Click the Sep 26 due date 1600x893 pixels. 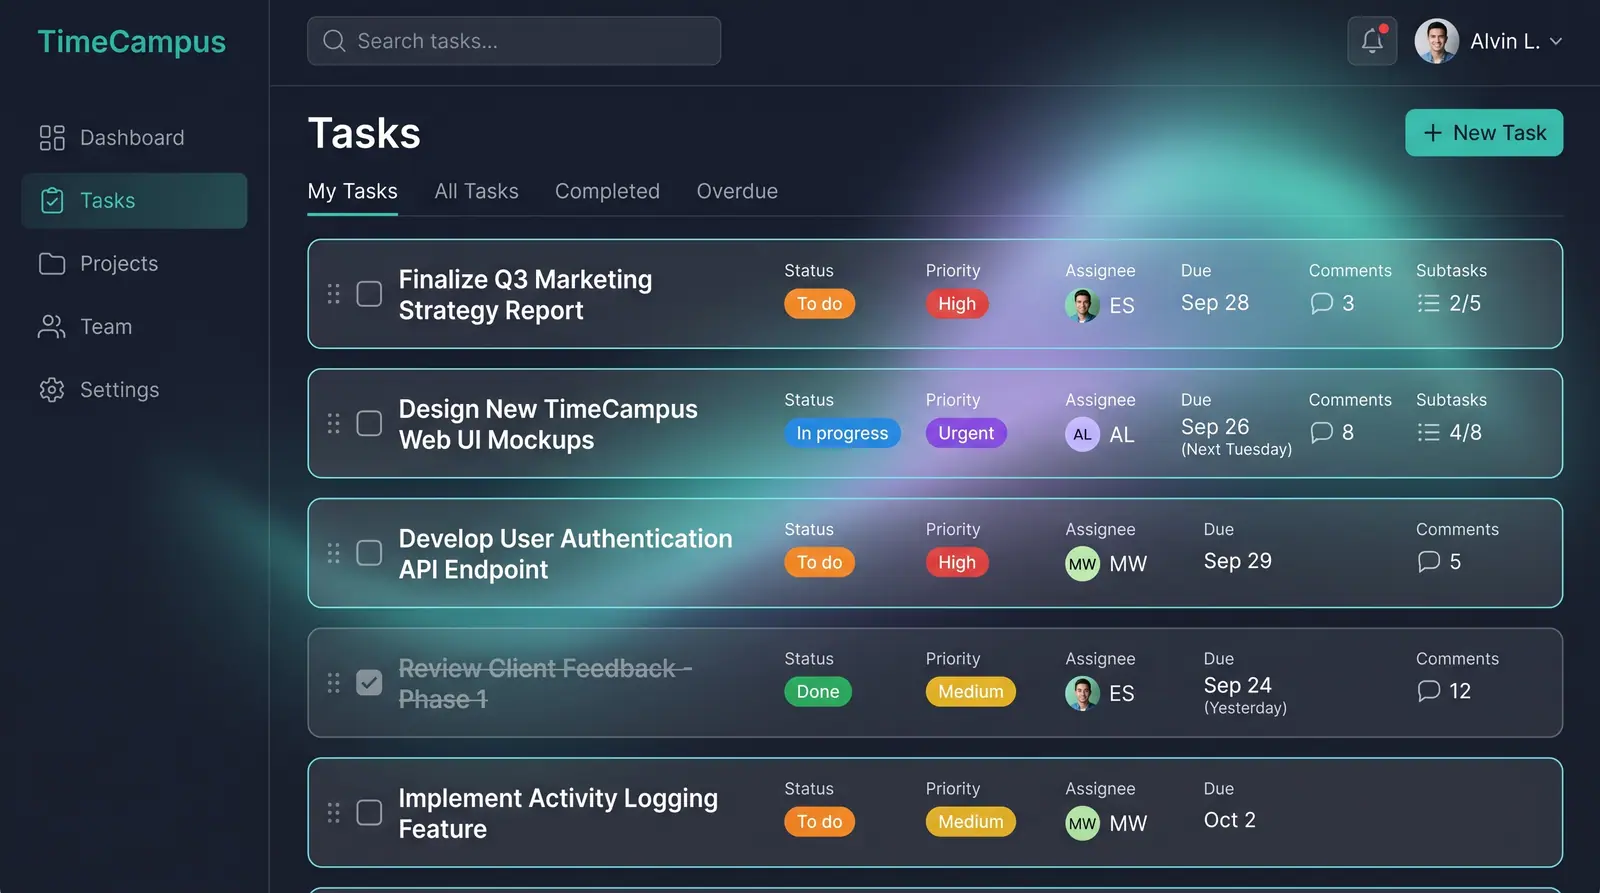pos(1215,427)
